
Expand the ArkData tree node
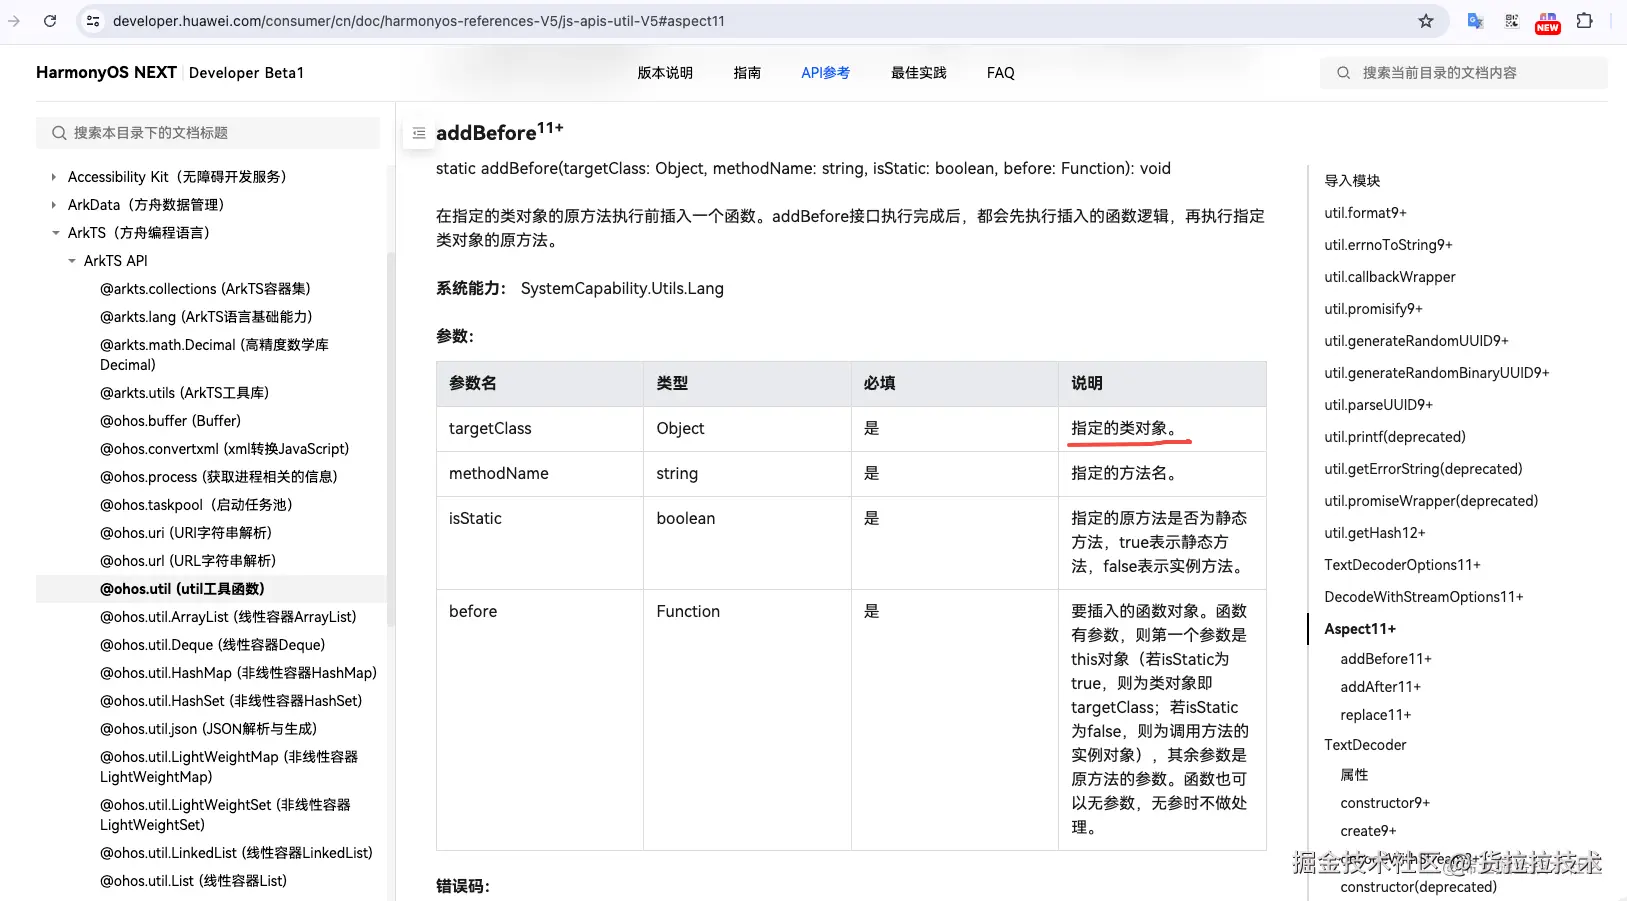coord(54,205)
